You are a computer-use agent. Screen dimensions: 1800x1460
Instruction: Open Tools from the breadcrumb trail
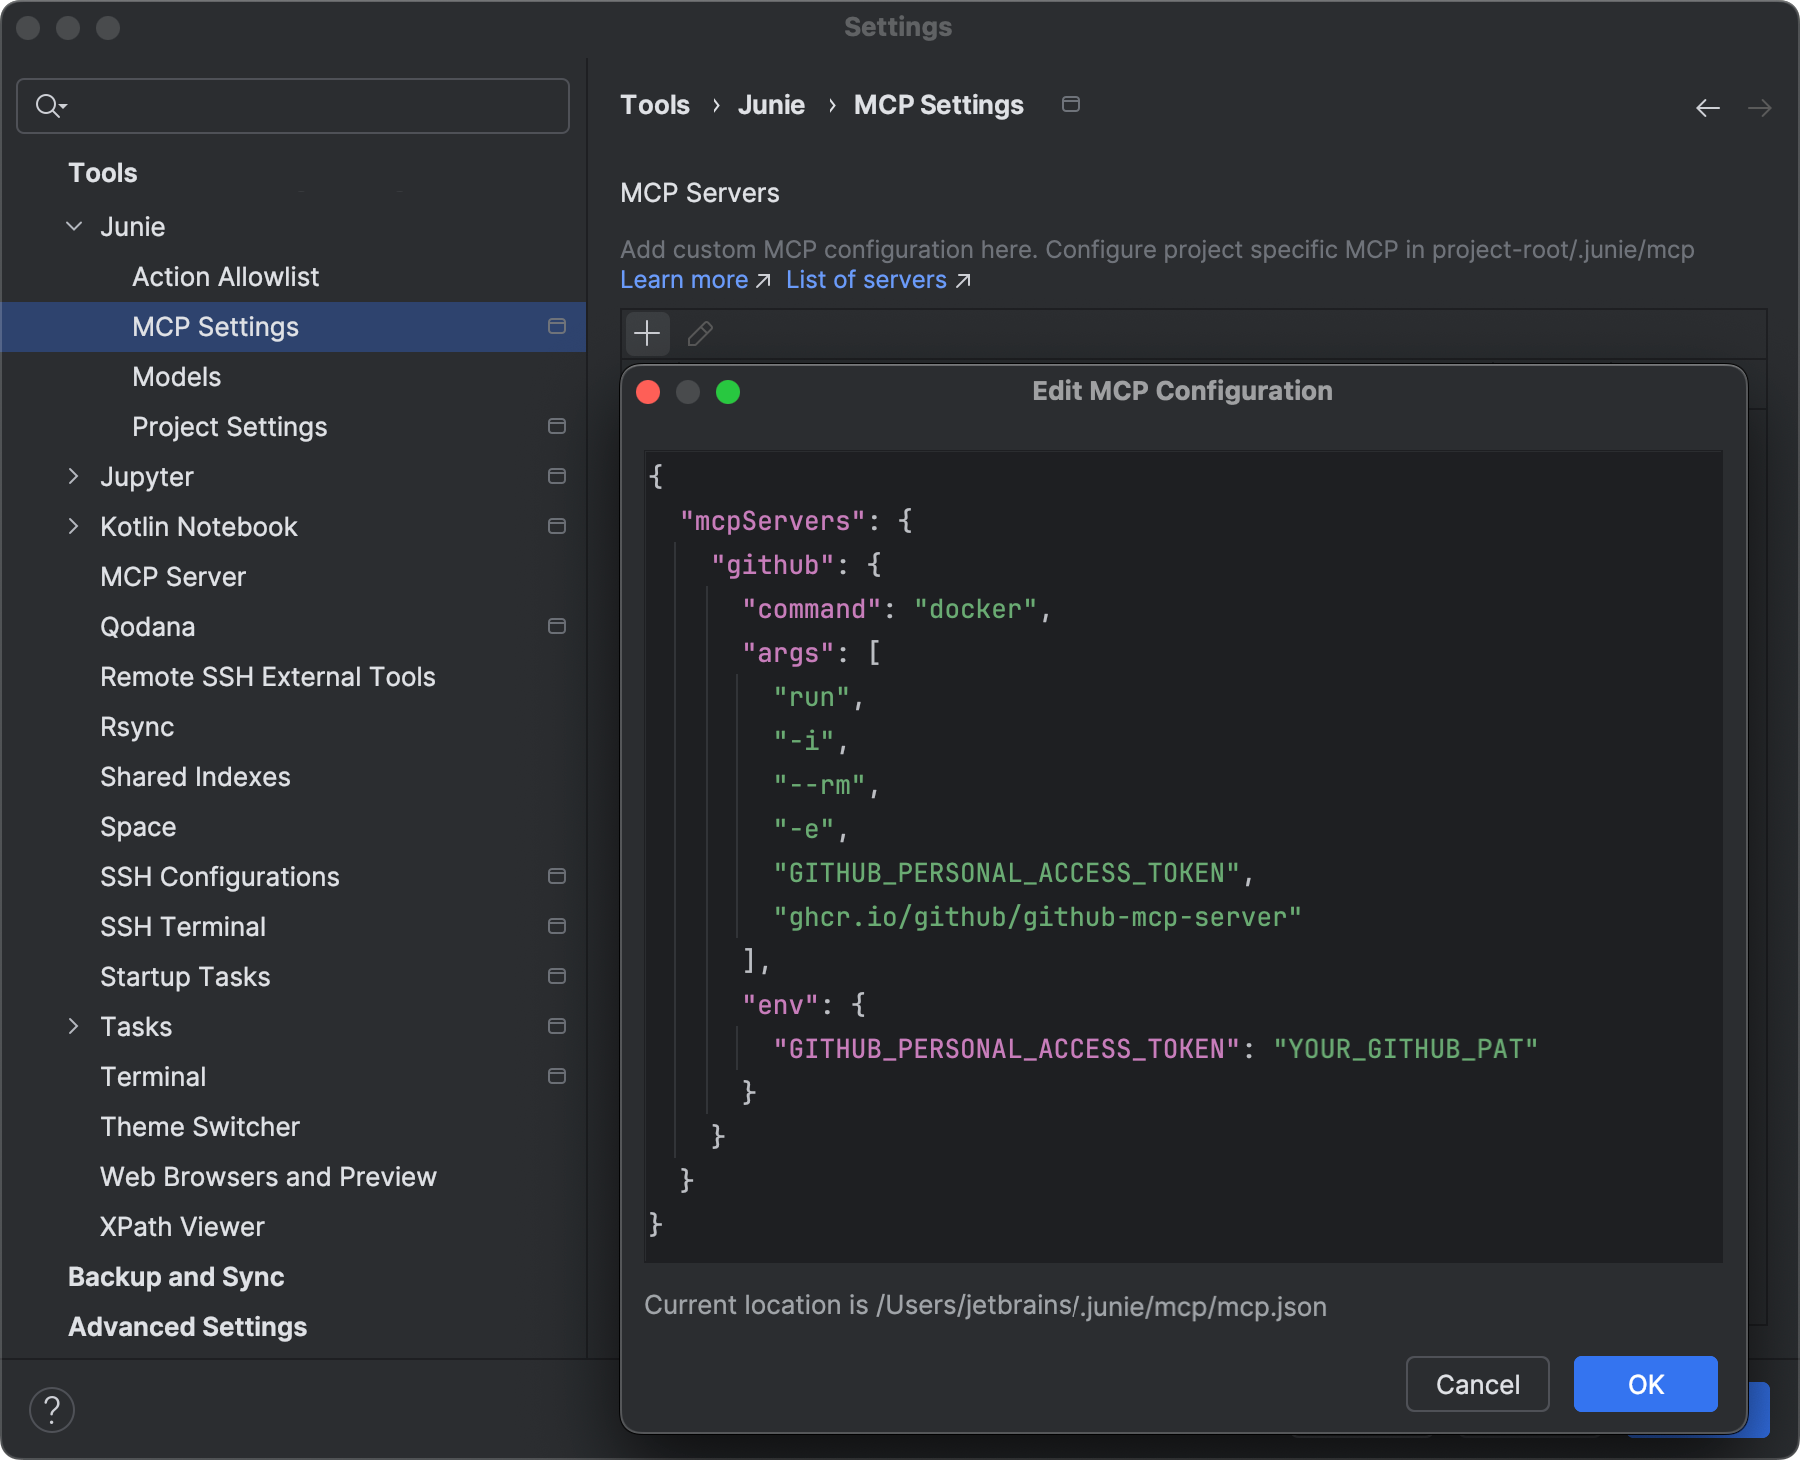[x=655, y=104]
